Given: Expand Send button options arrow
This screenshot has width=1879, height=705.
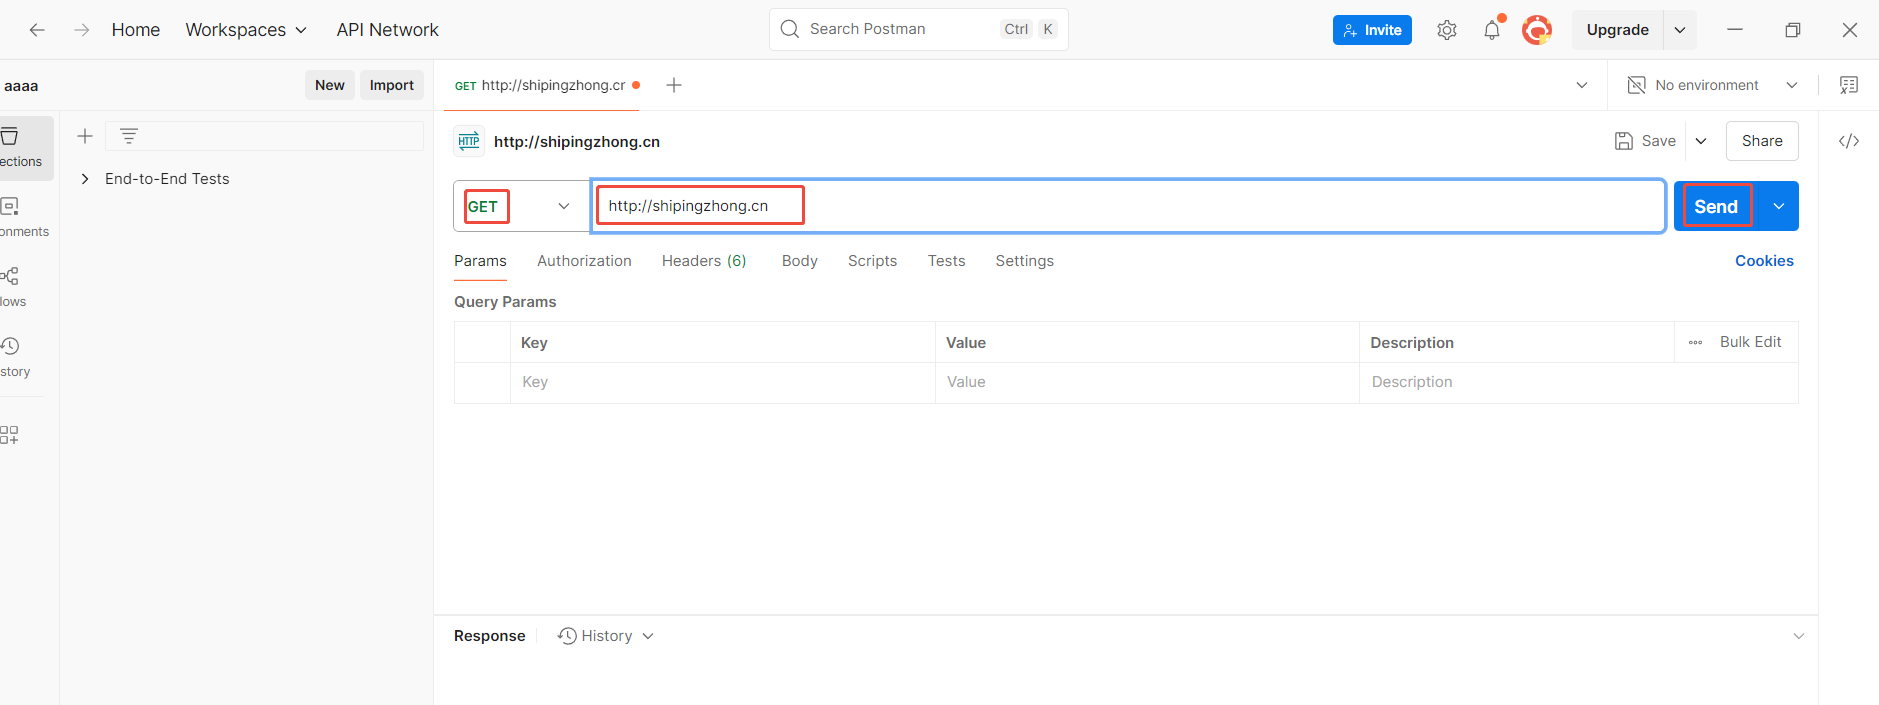Looking at the screenshot, I should pyautogui.click(x=1778, y=206).
